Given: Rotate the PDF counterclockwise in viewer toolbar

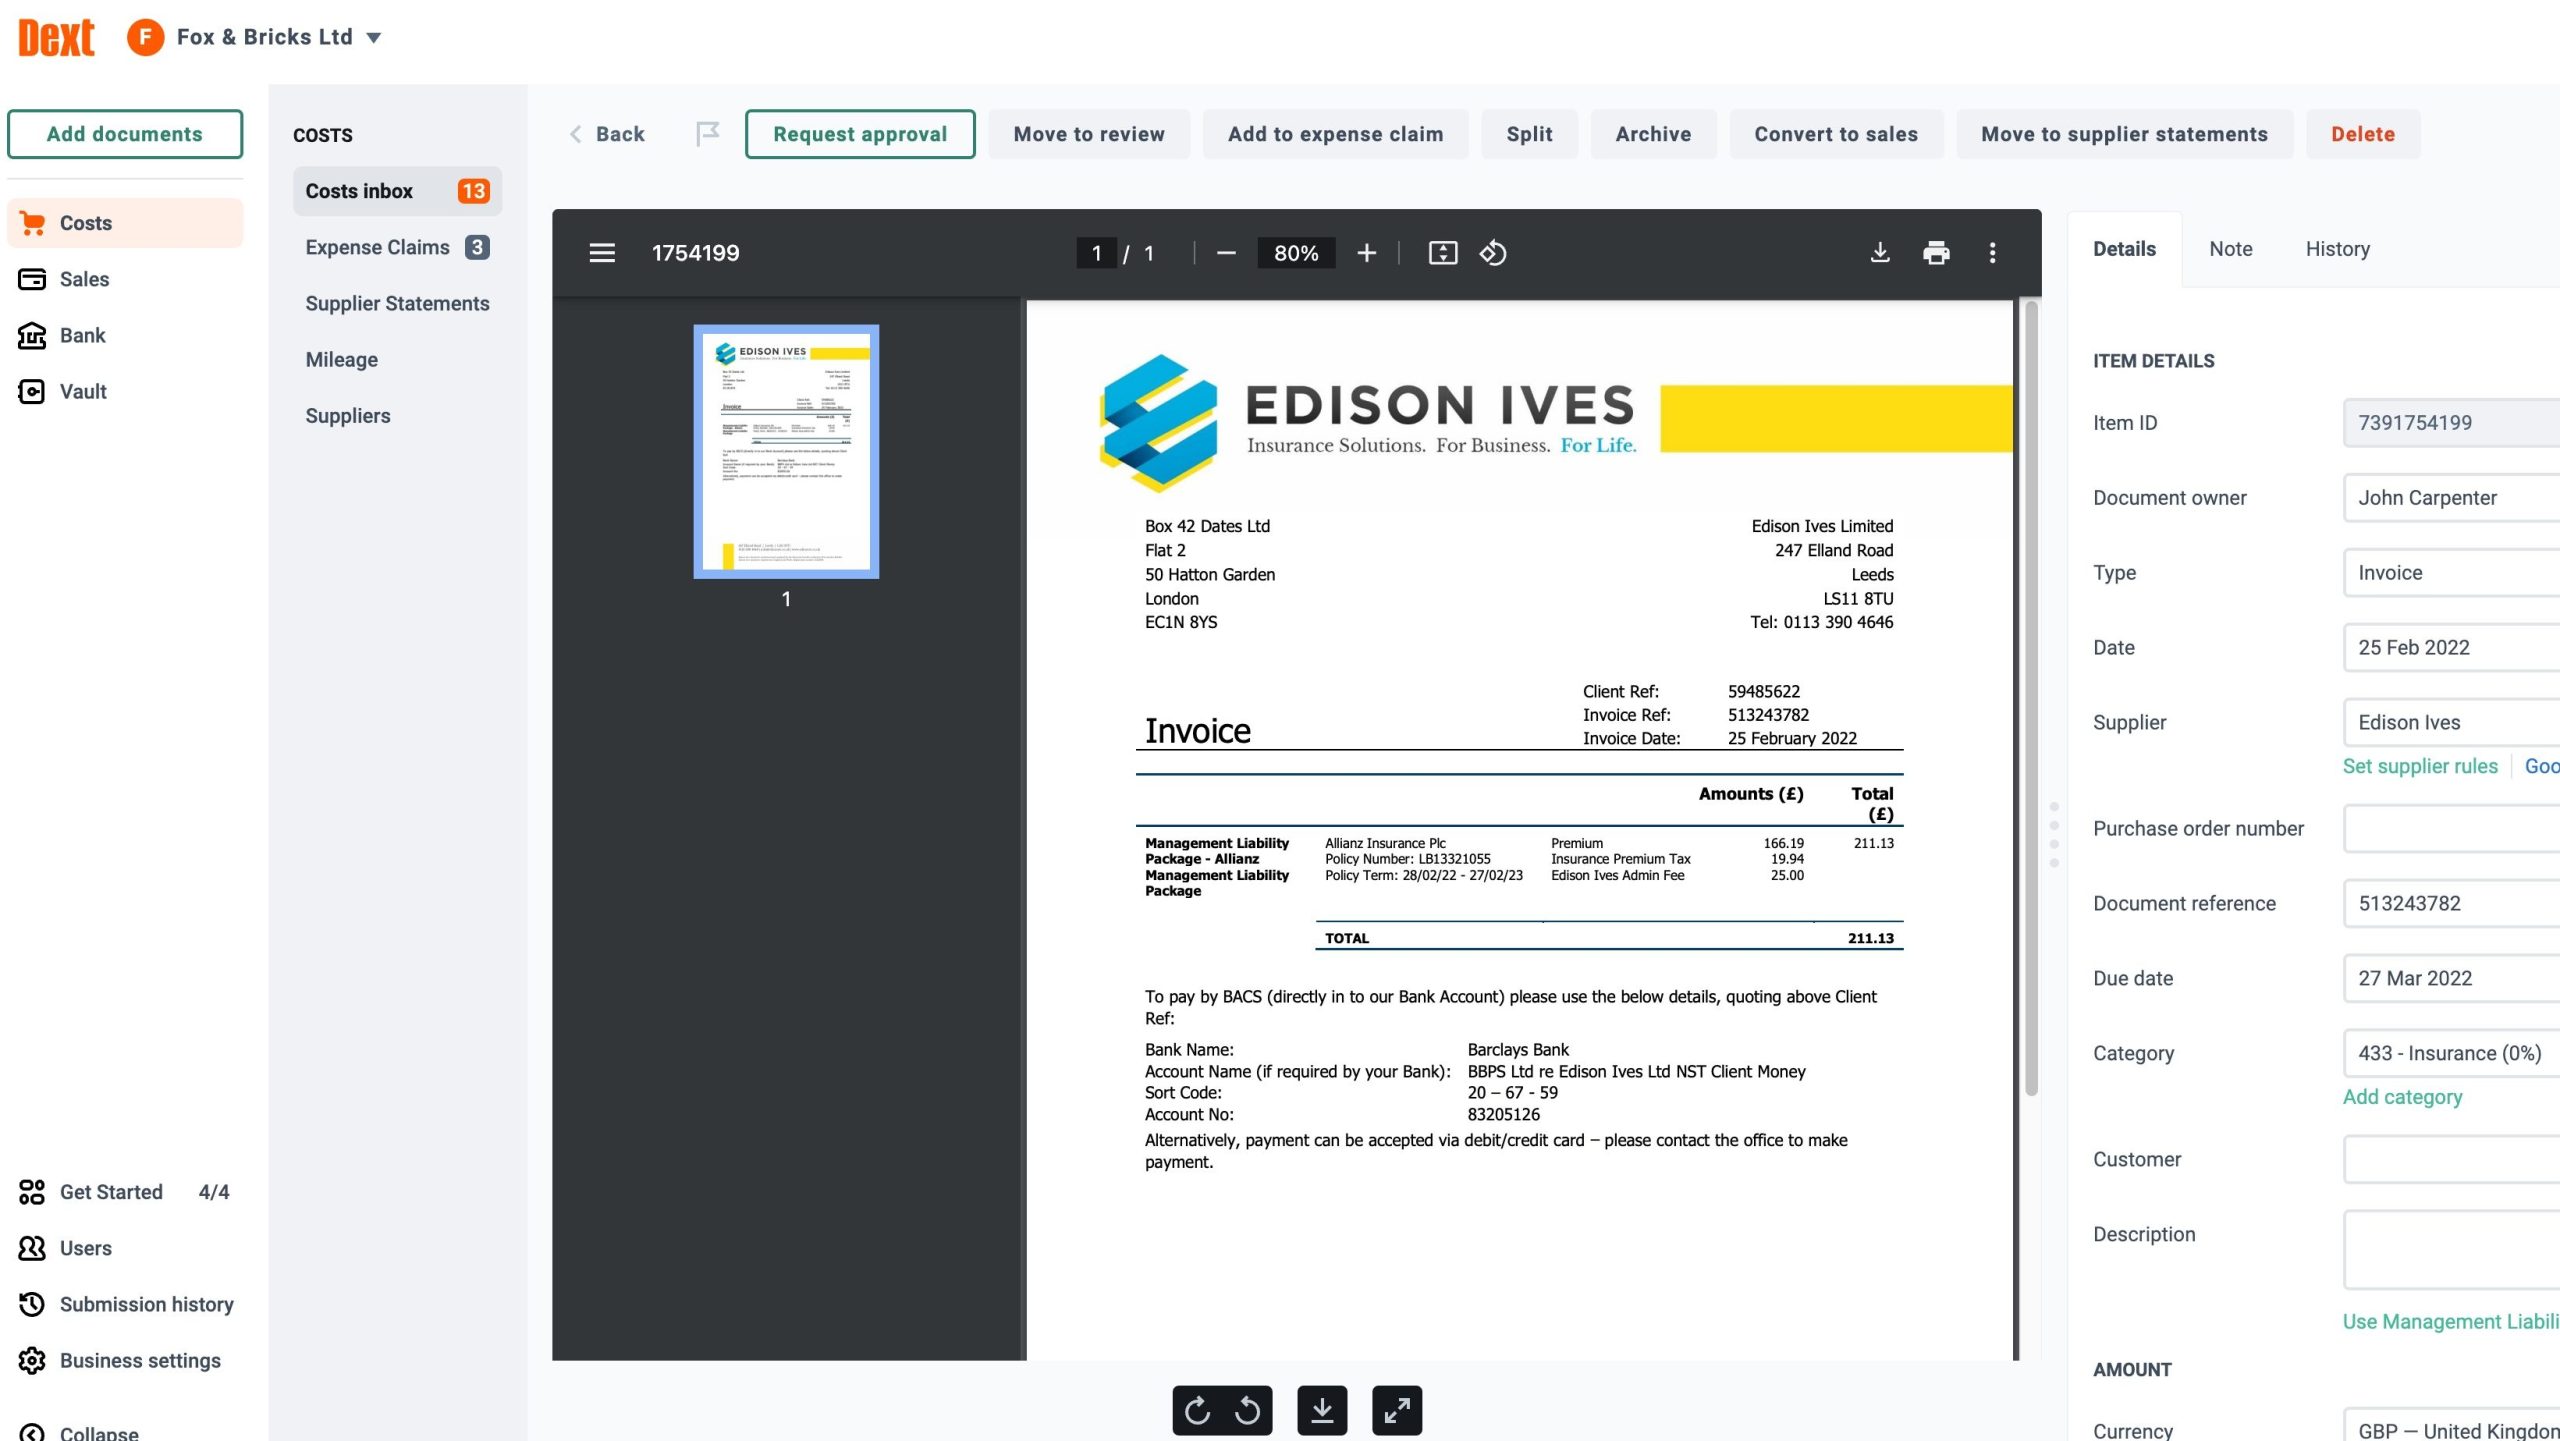Looking at the screenshot, I should pyautogui.click(x=1493, y=253).
